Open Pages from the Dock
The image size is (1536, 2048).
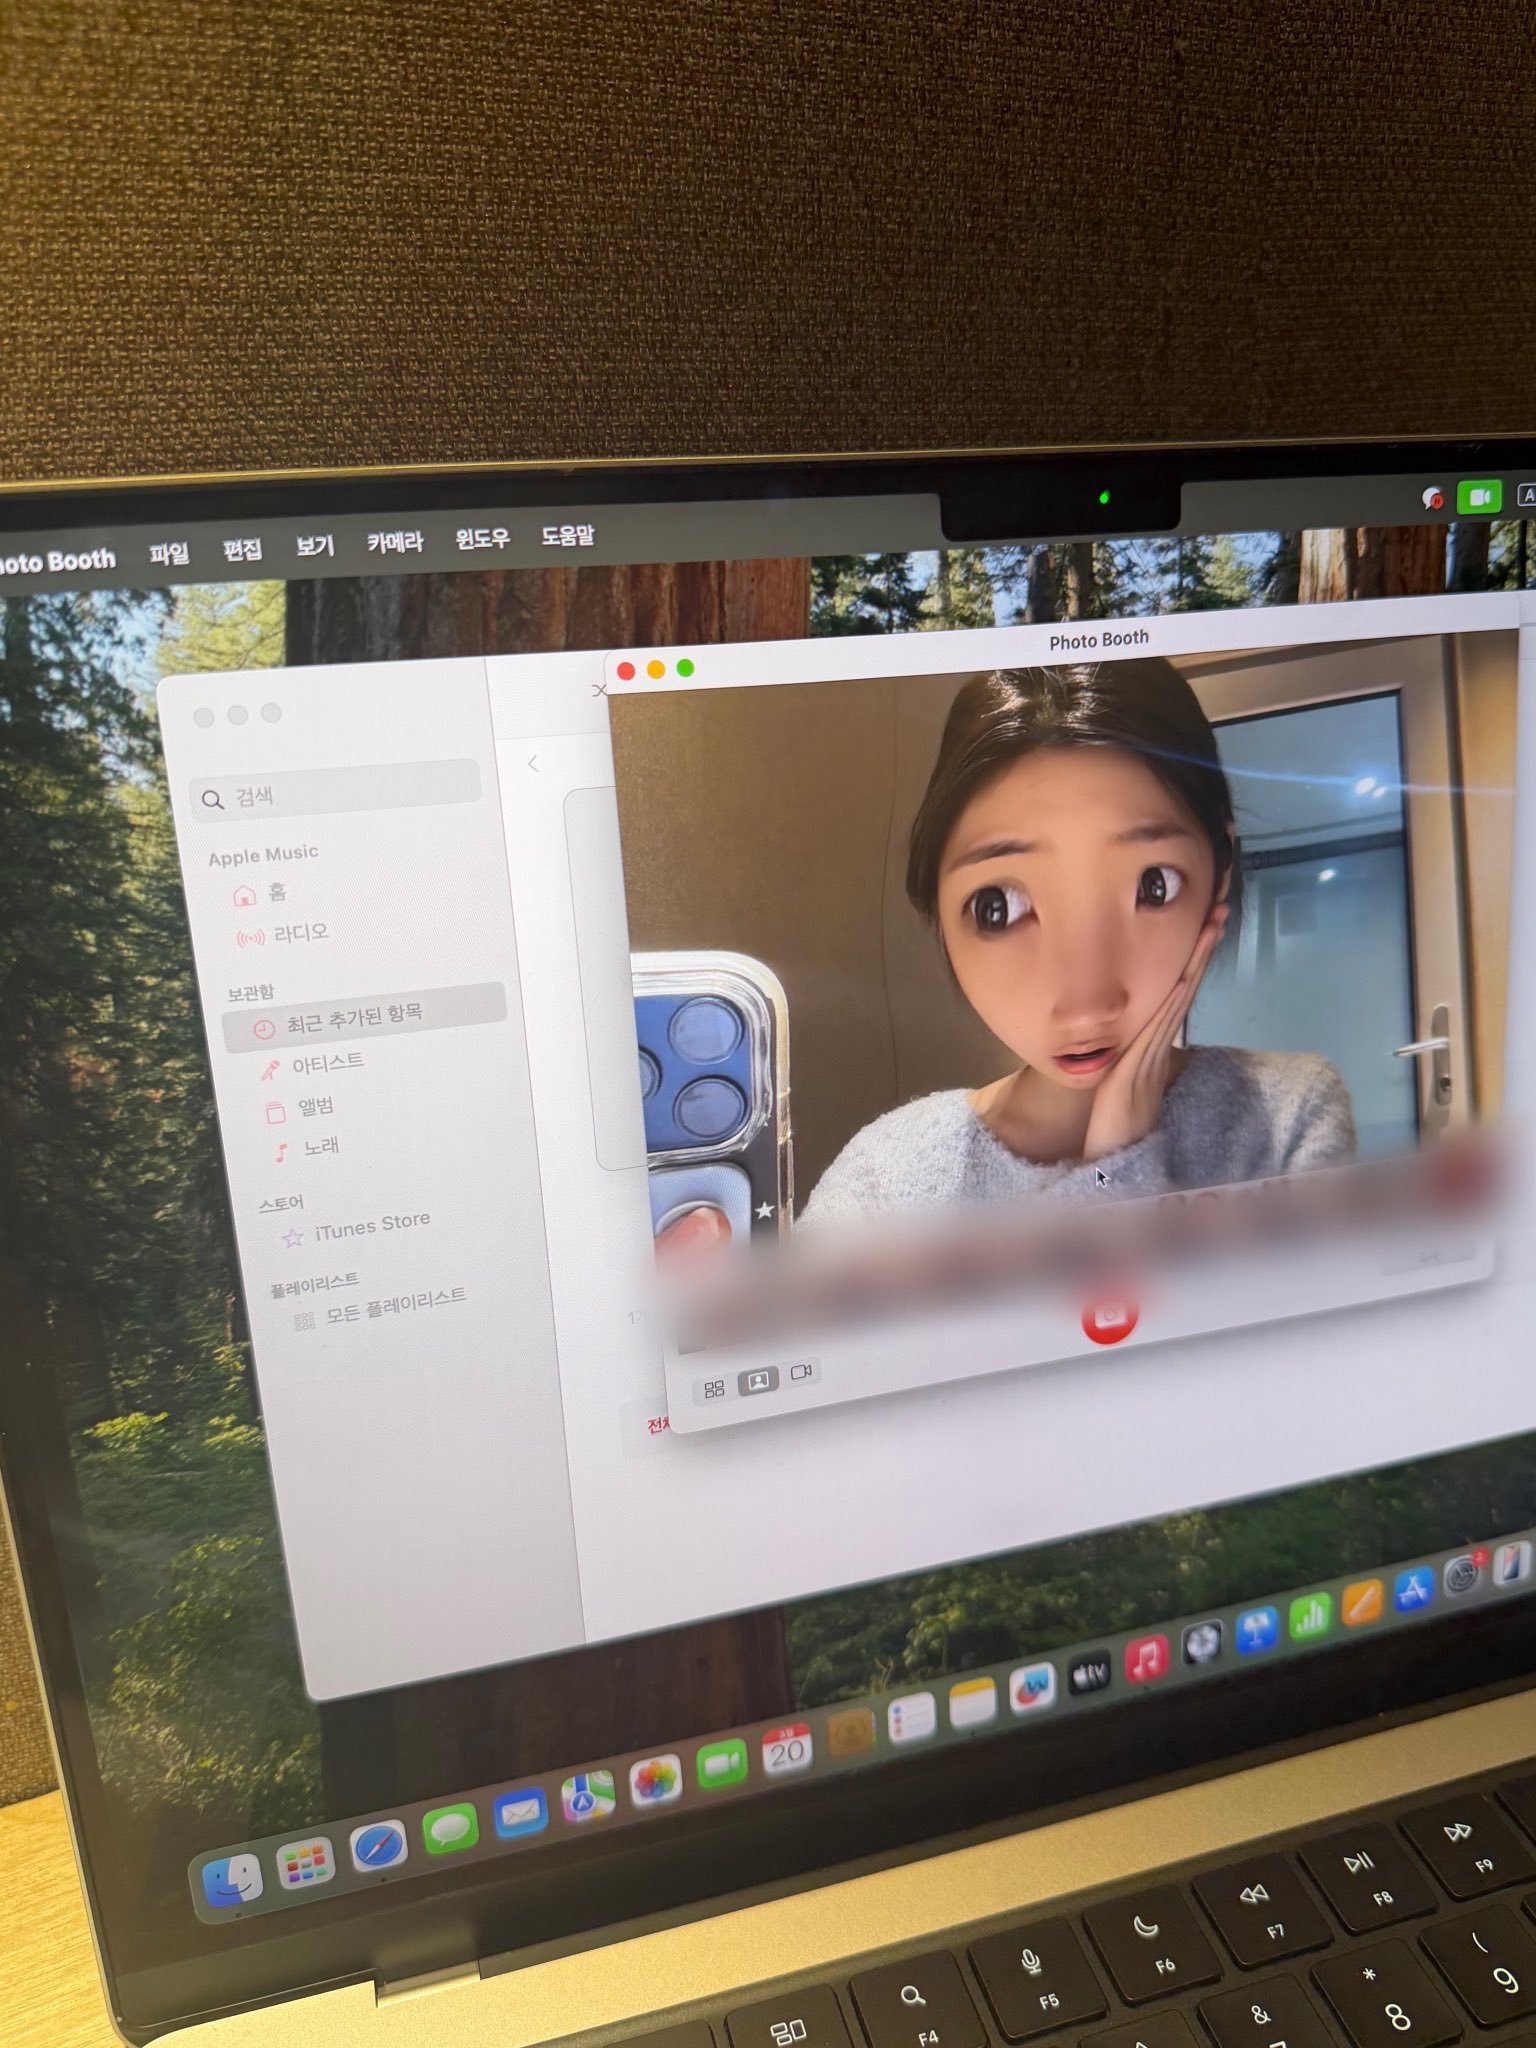[x=1362, y=1604]
